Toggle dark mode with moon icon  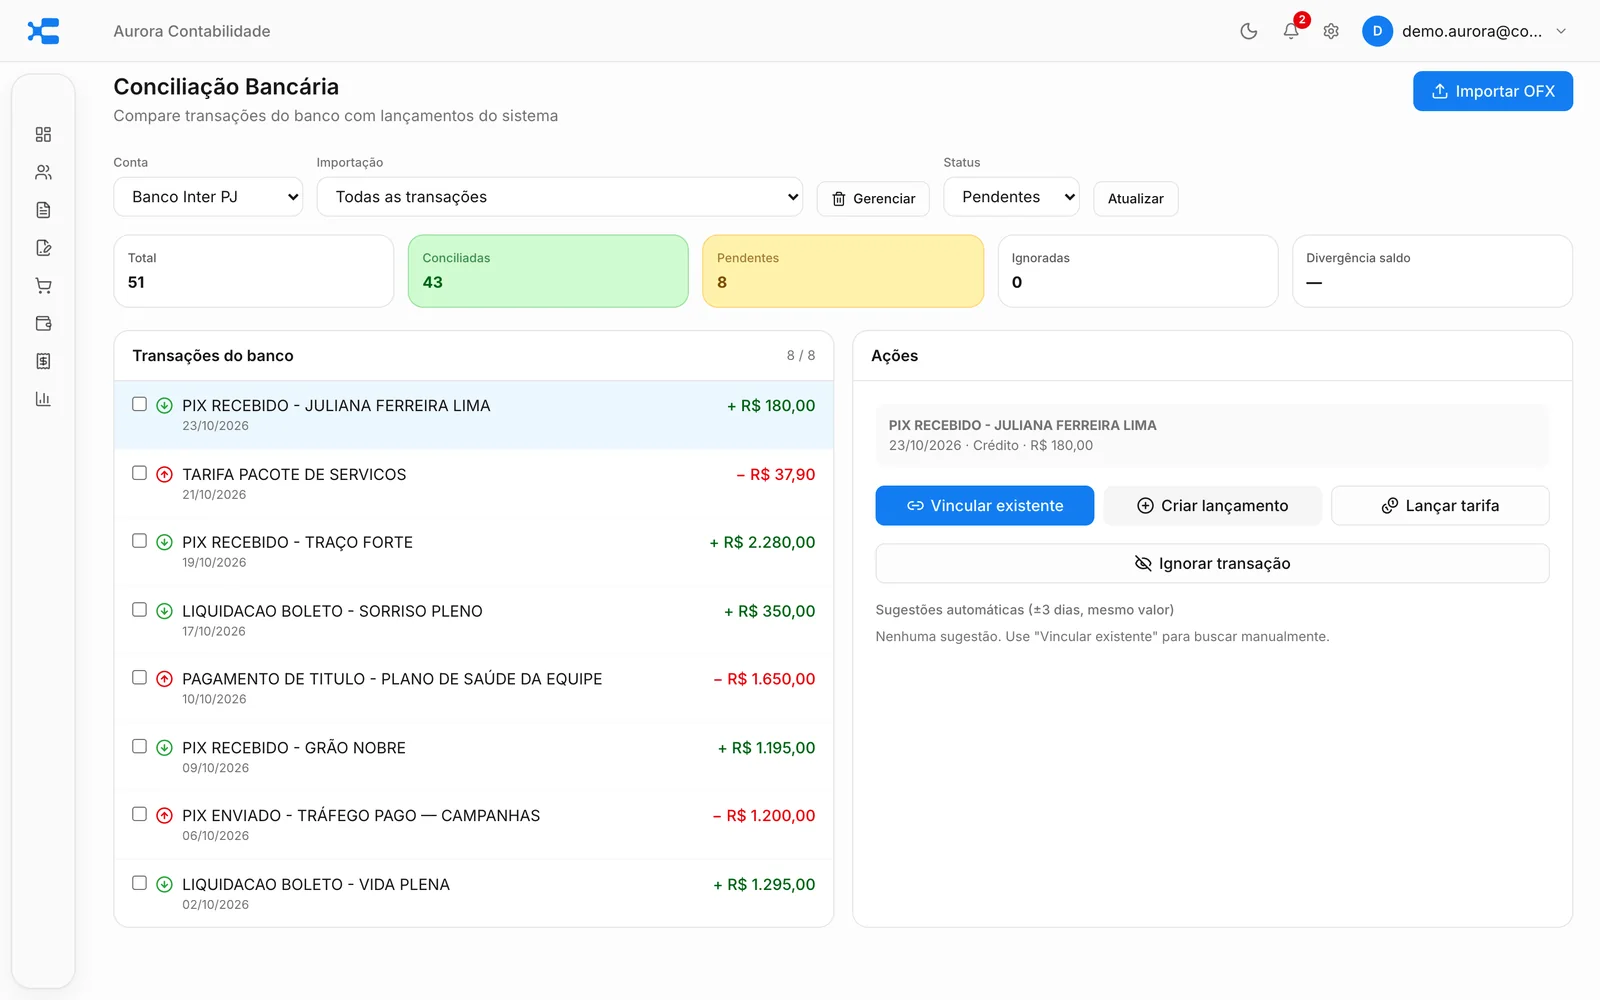pyautogui.click(x=1248, y=31)
